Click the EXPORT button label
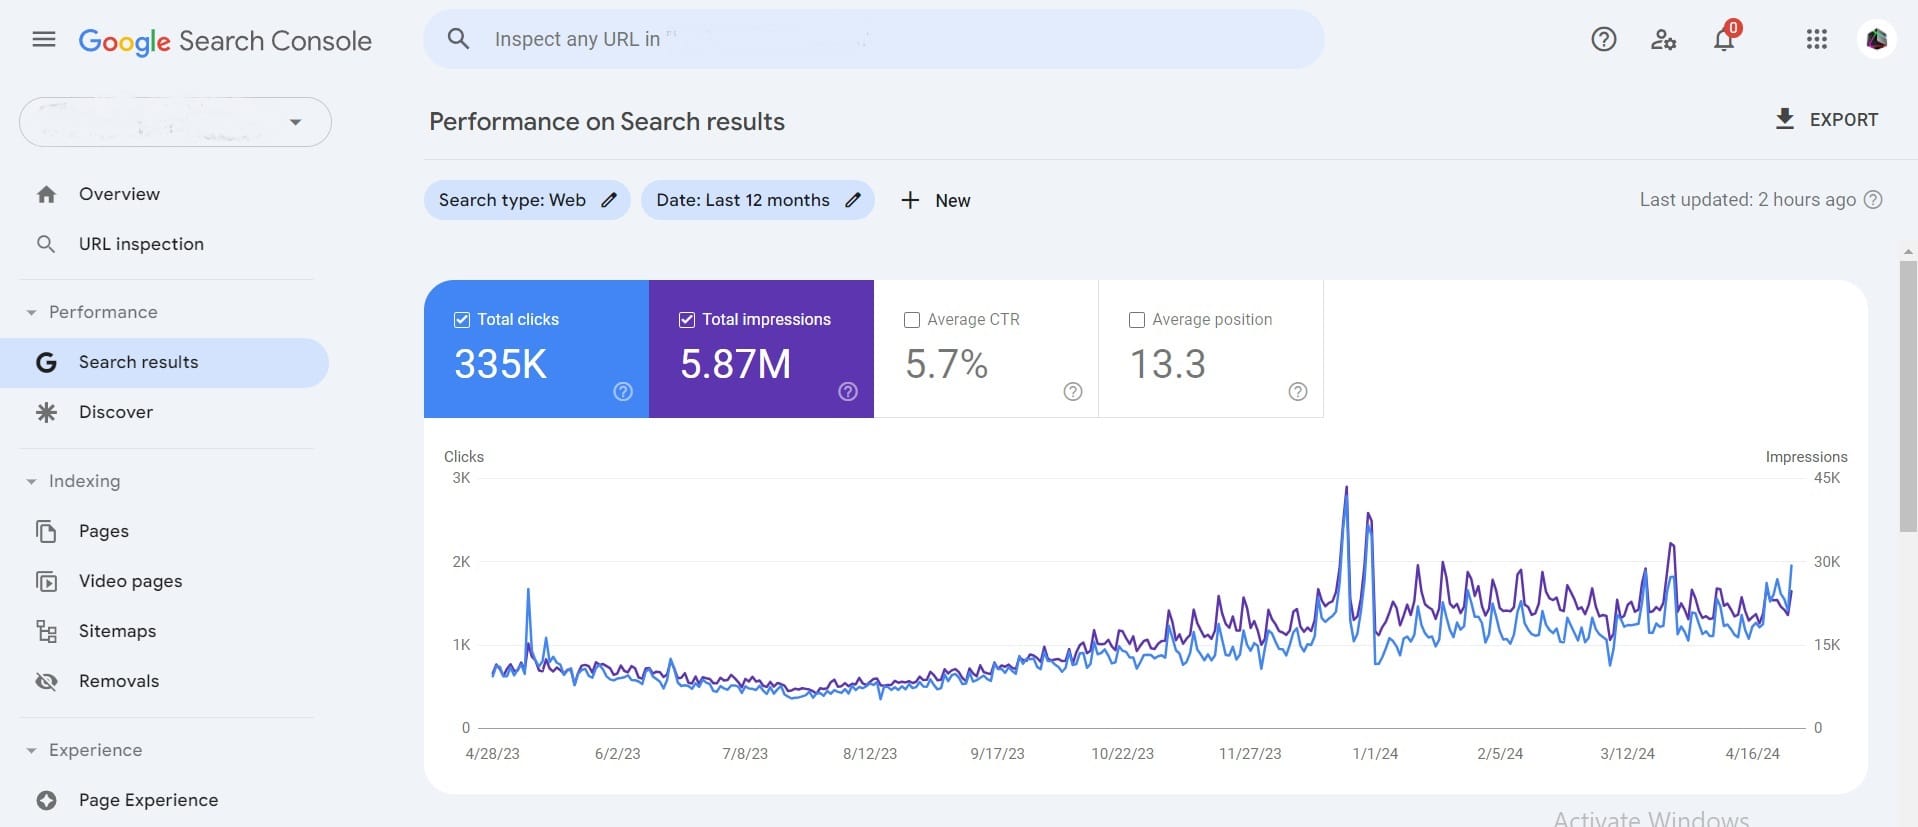 [1844, 120]
